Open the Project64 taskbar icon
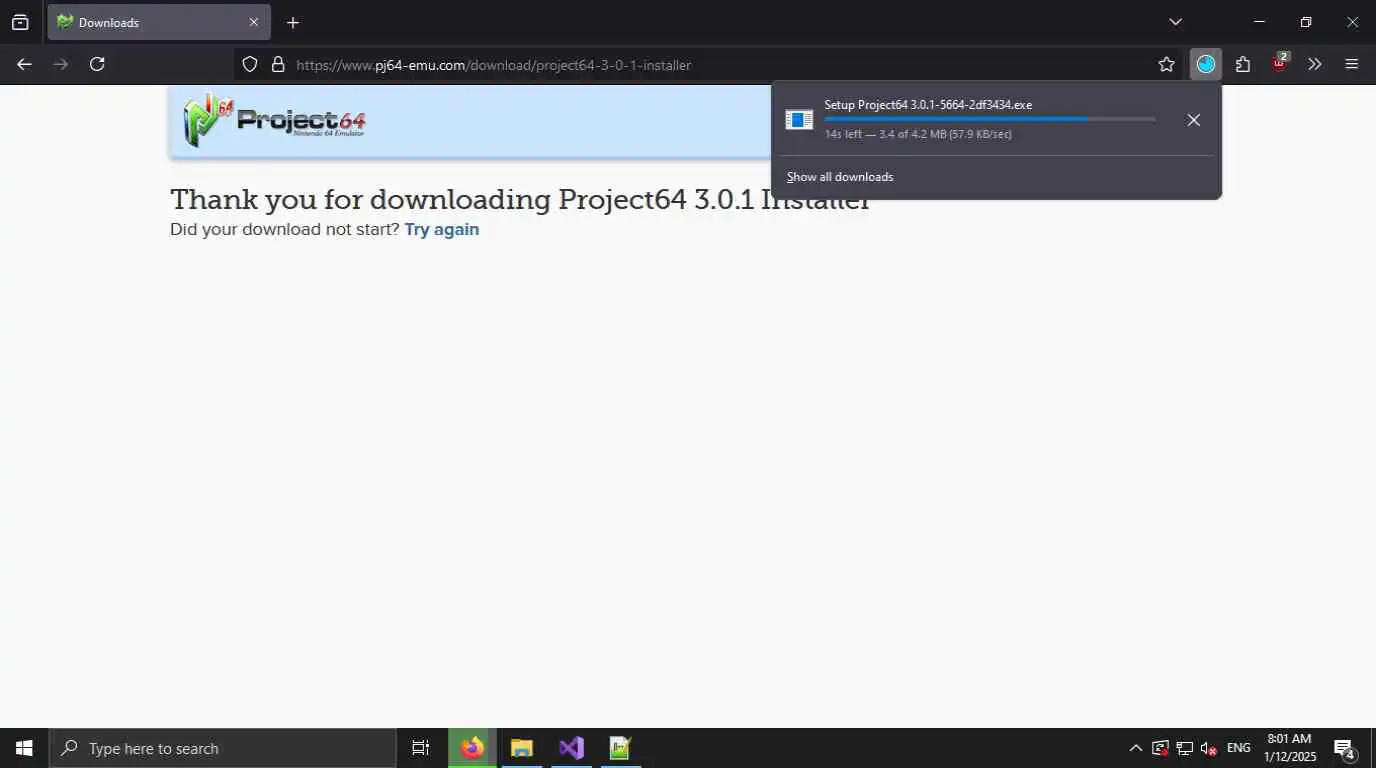 pos(620,748)
